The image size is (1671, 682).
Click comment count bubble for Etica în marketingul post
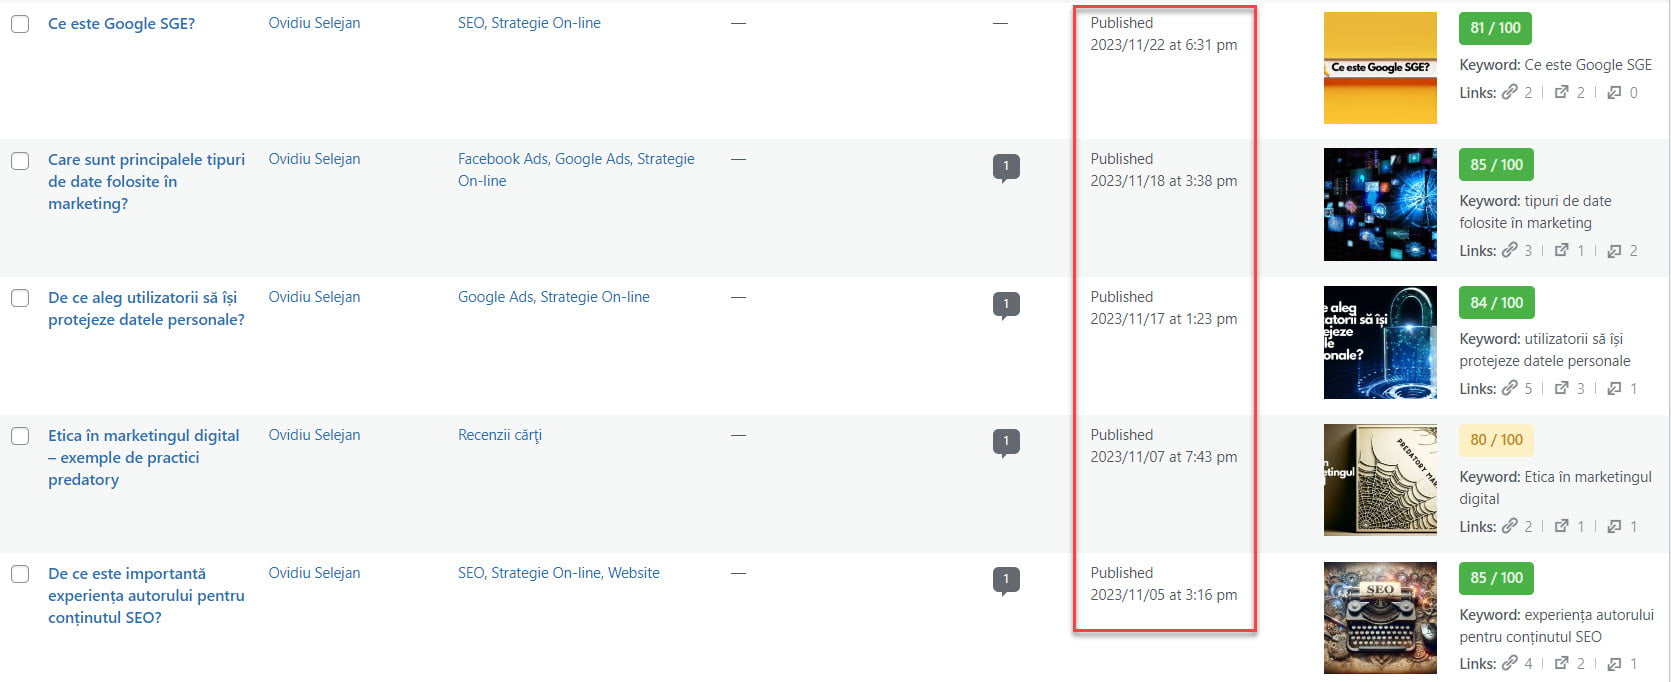[1006, 442]
